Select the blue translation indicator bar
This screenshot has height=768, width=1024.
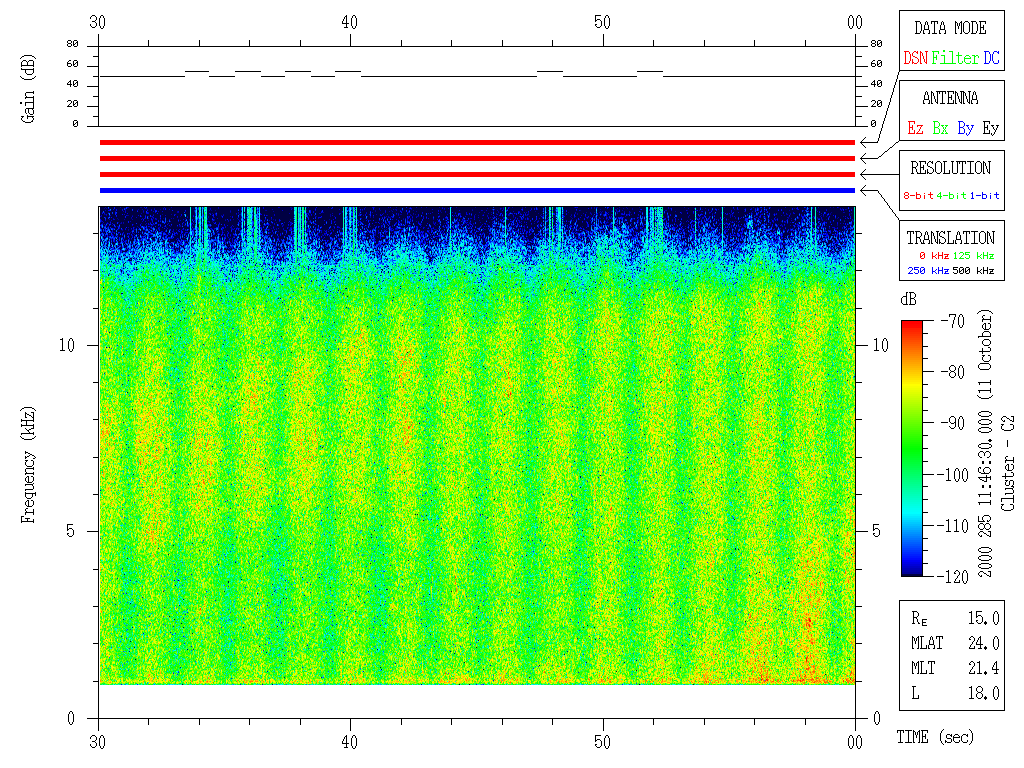pos(477,190)
